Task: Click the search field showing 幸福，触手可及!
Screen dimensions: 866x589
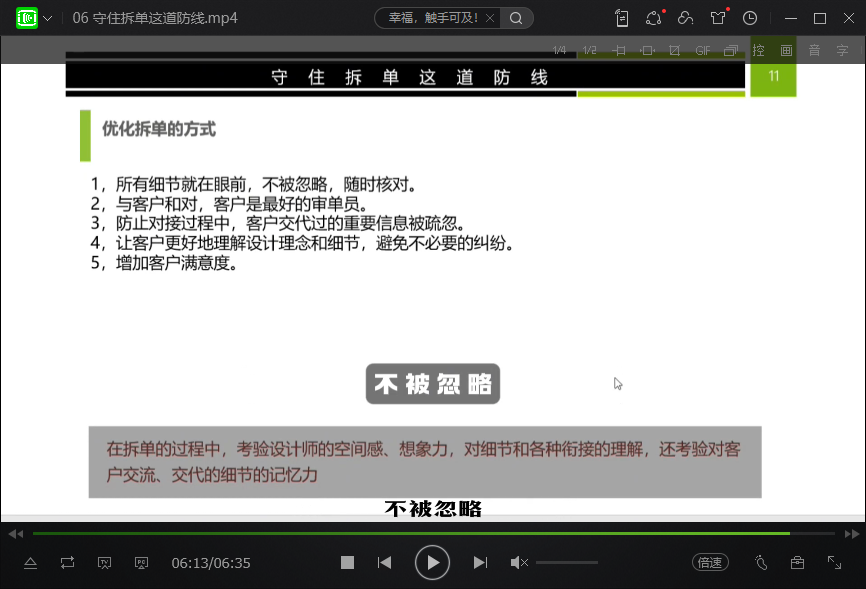Action: click(433, 18)
